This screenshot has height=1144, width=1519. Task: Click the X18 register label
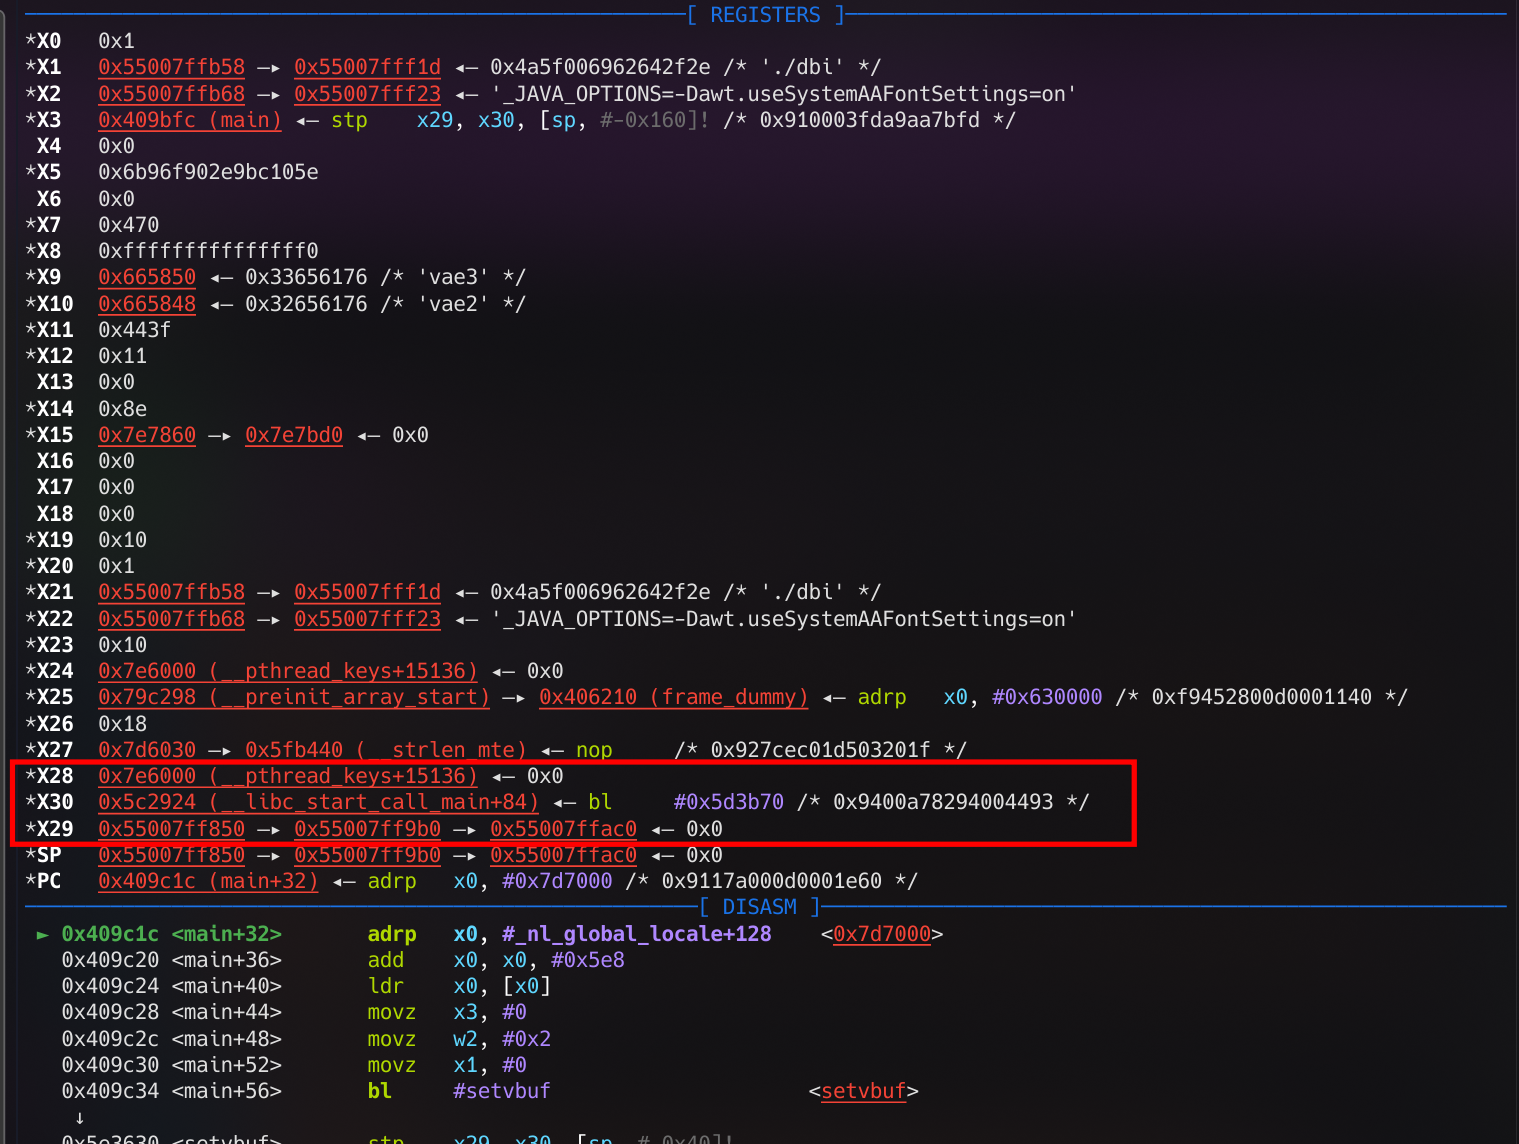pyautogui.click(x=55, y=514)
